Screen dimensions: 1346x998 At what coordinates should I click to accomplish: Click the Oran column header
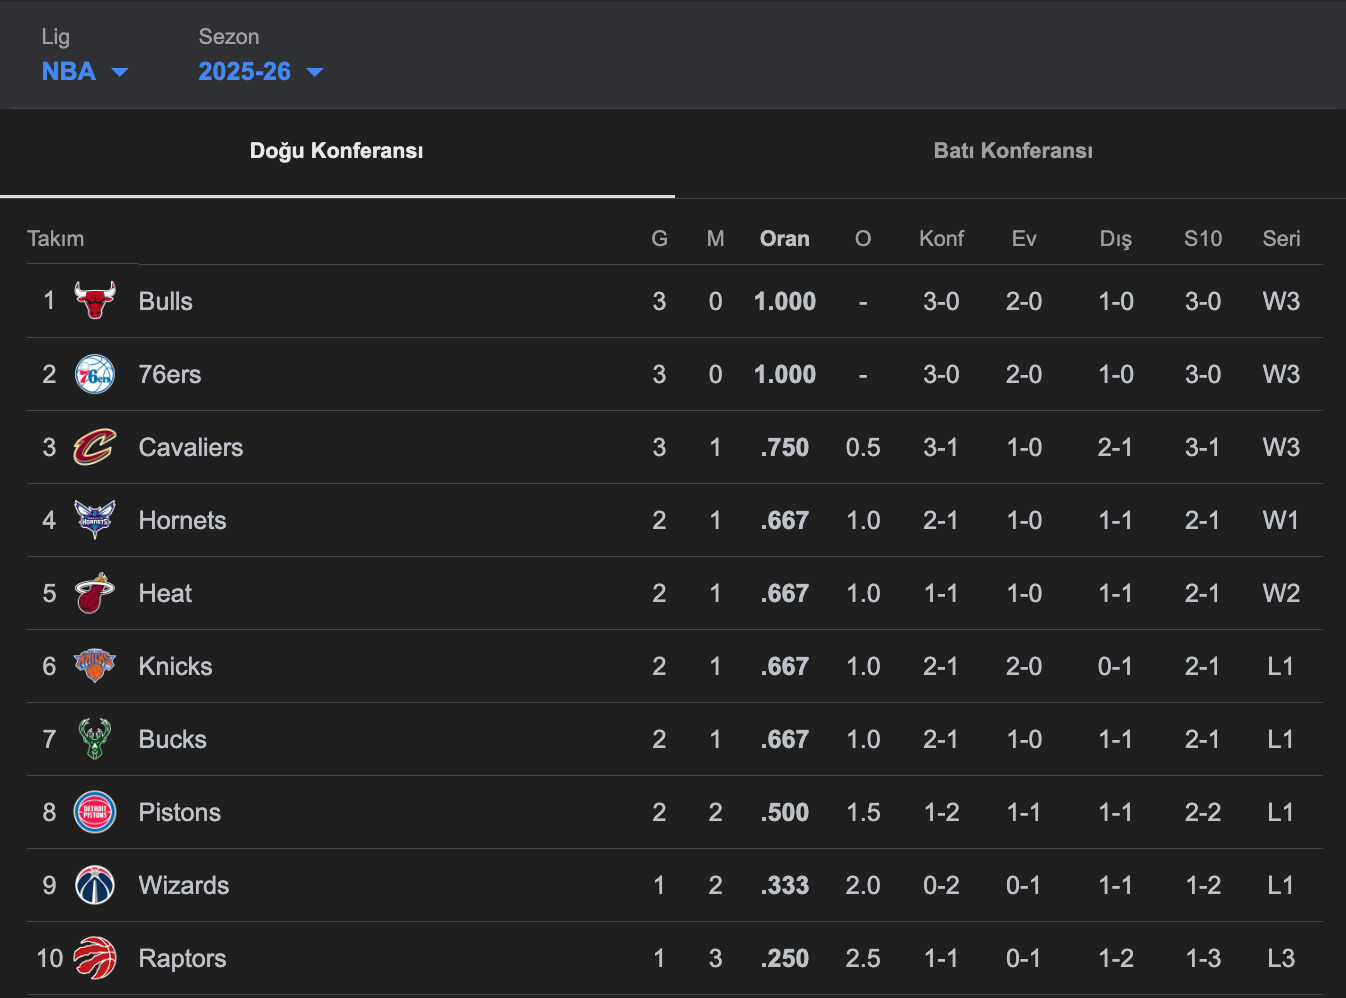pos(784,239)
